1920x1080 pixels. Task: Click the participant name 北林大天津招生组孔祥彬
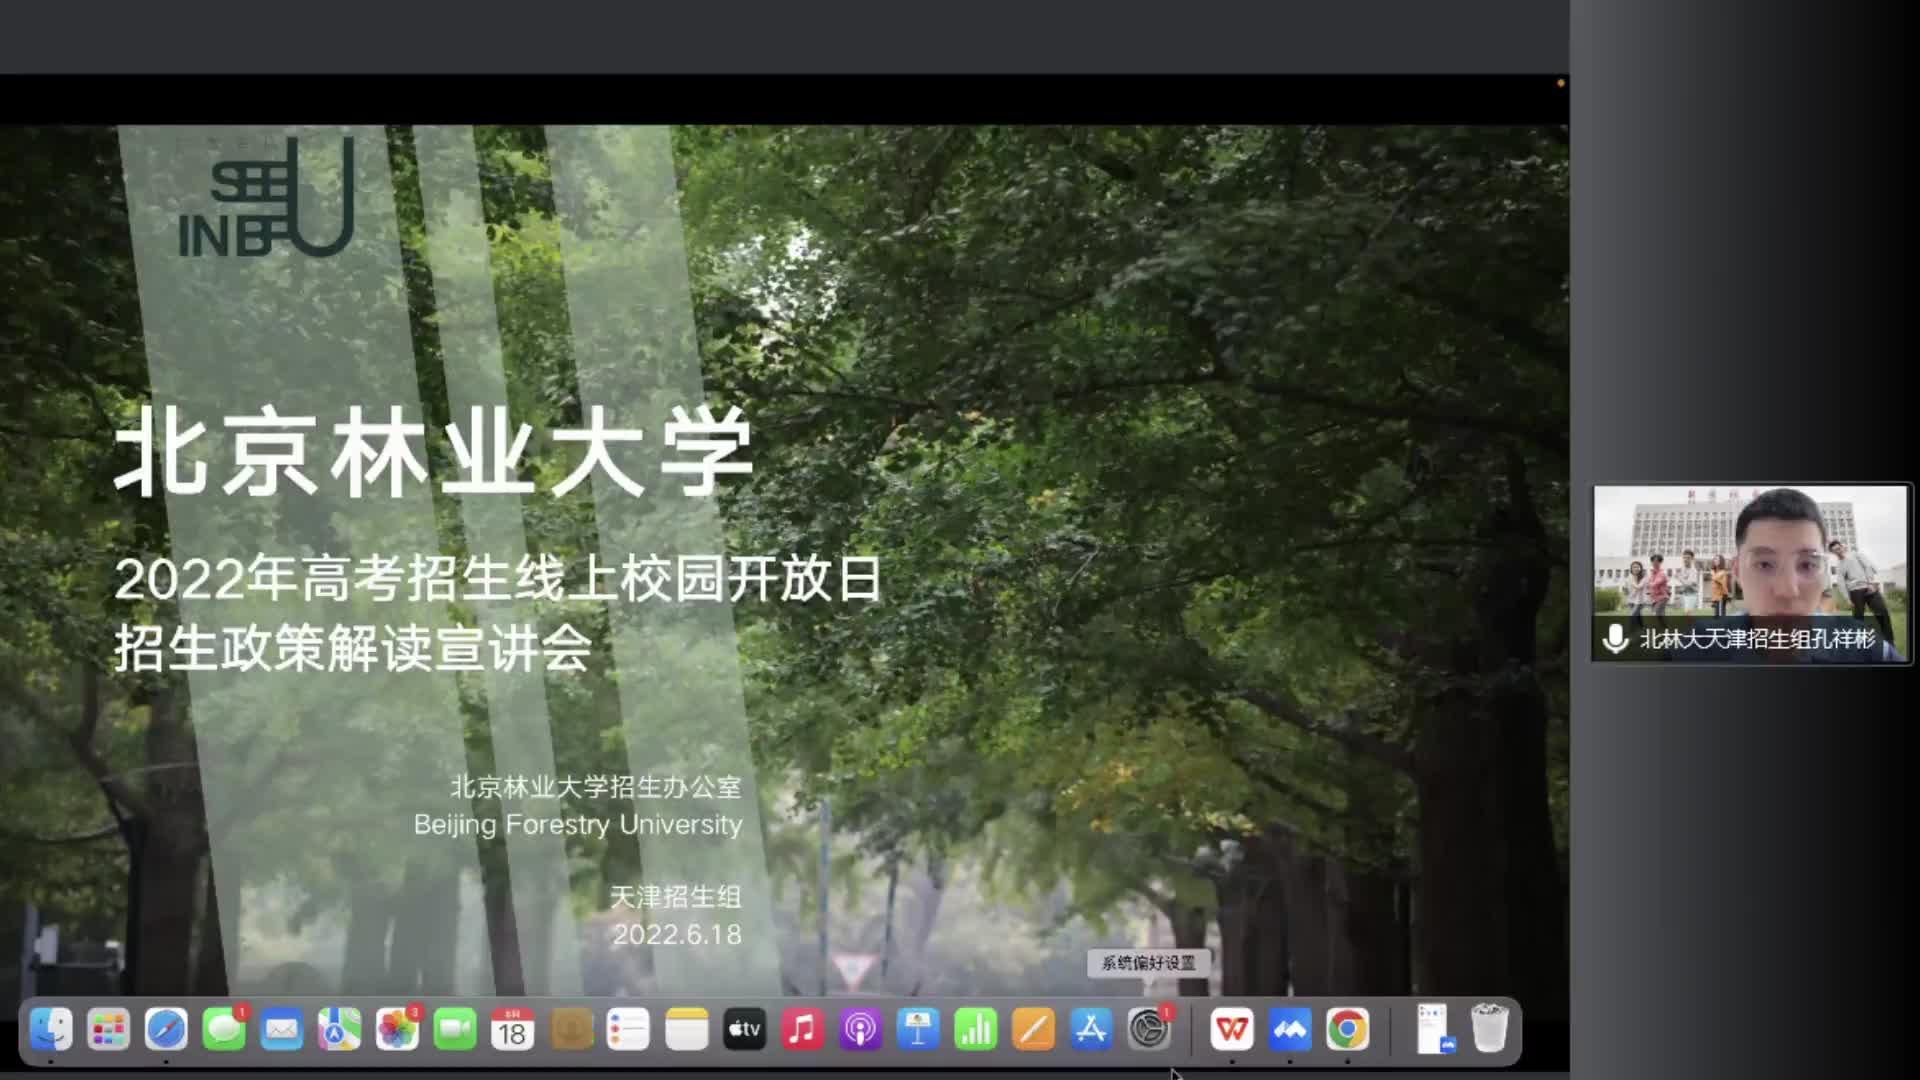[x=1757, y=639]
